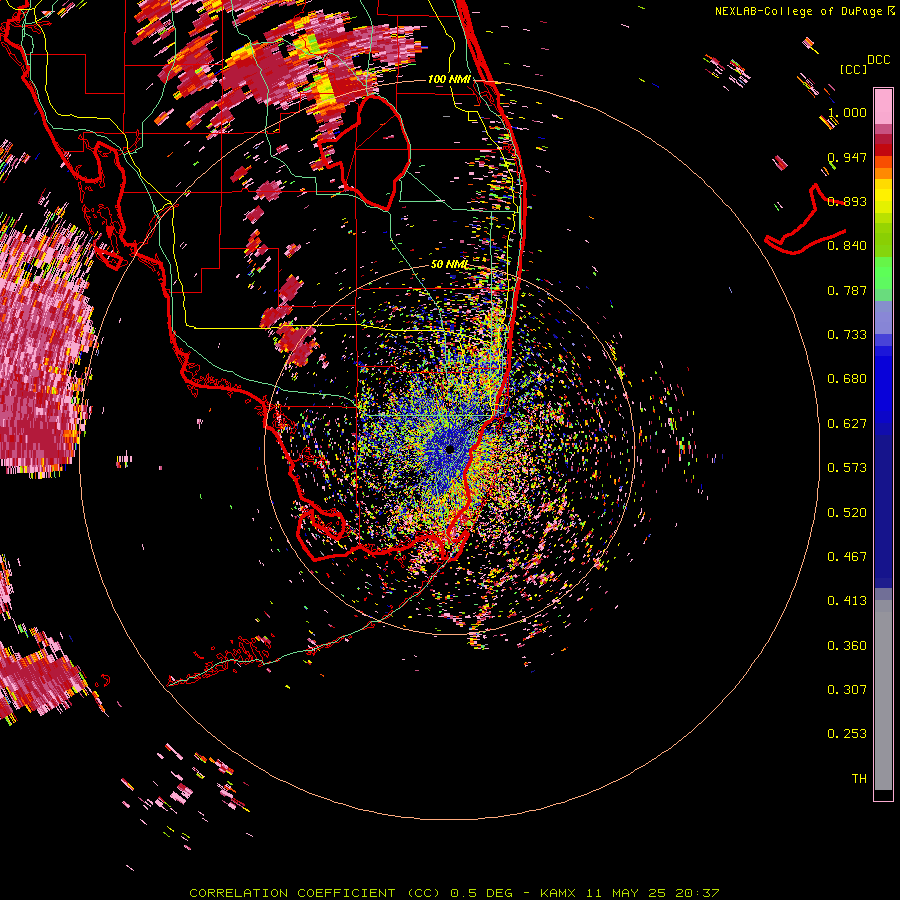Click the 20:37 timestamp in caption
This screenshot has height=900, width=900.
pos(697,893)
